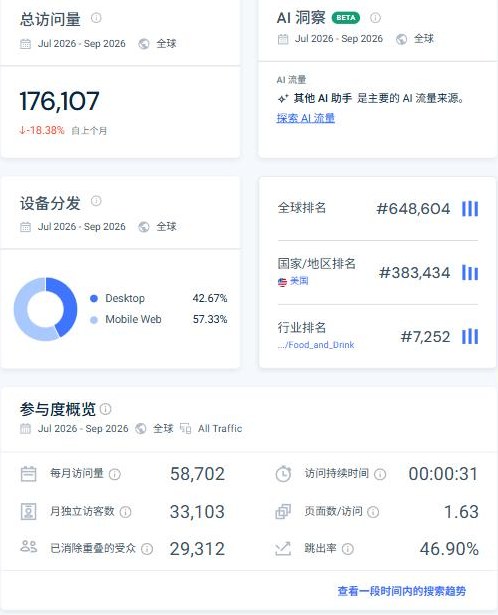
Task: Click unique visitors value 33,103
Action: 197,511
